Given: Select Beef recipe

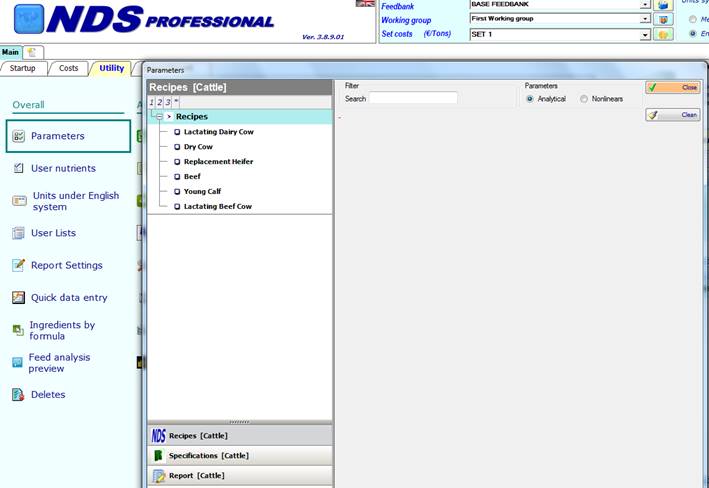Looking at the screenshot, I should (192, 176).
